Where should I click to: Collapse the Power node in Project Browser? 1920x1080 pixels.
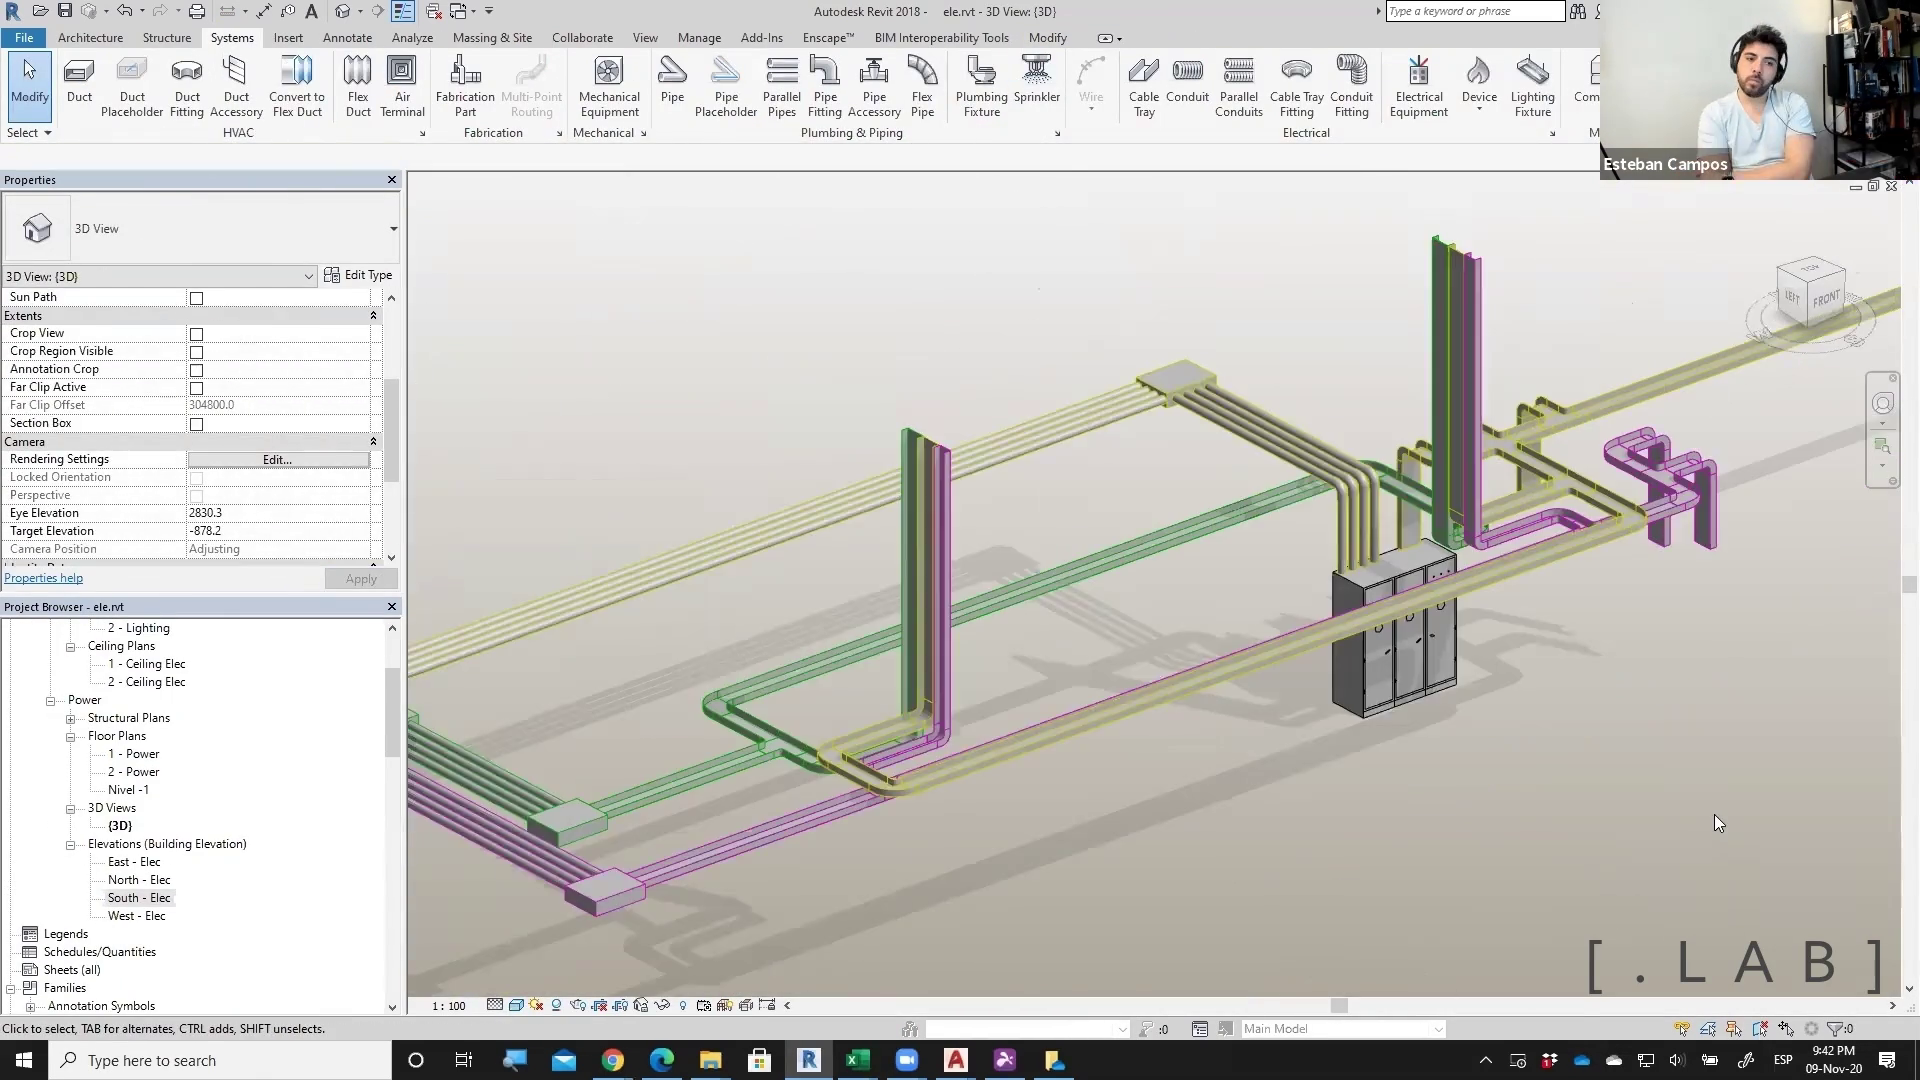click(x=50, y=700)
